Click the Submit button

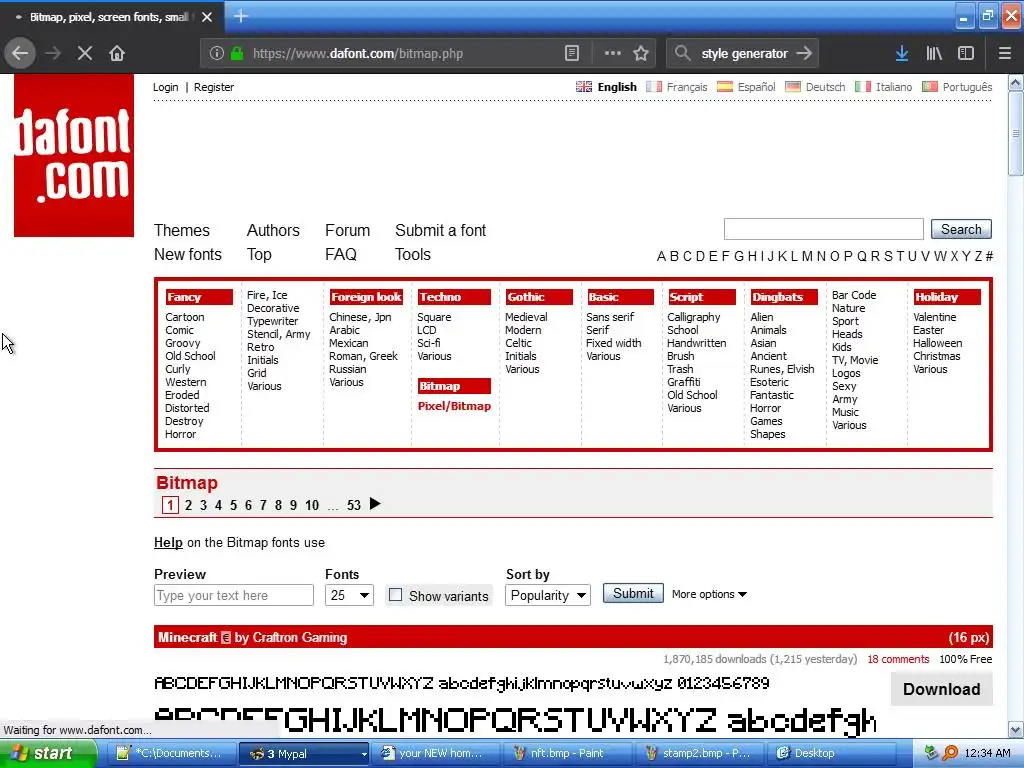click(x=633, y=594)
